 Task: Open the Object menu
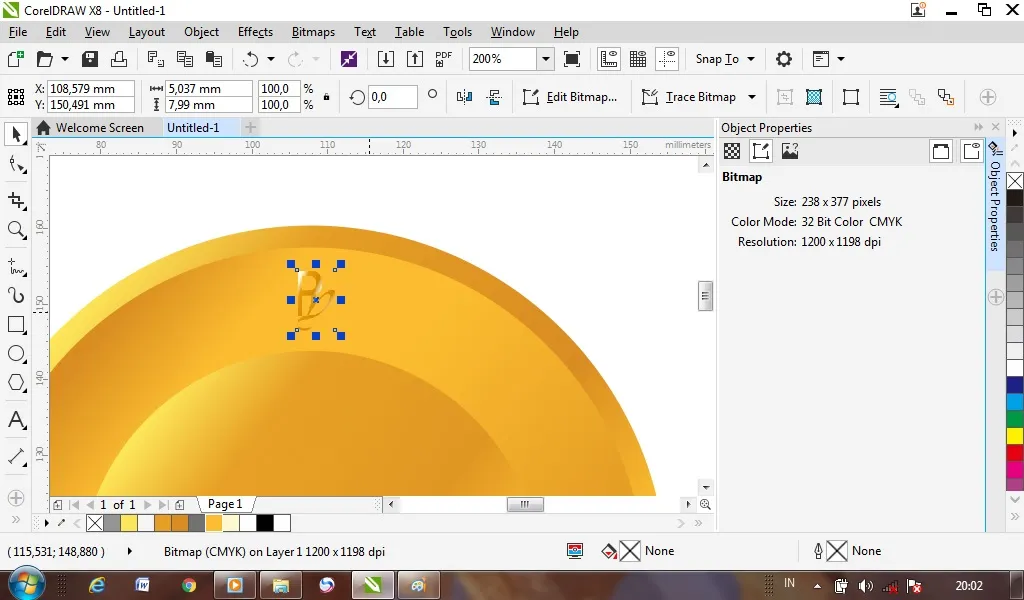(x=201, y=32)
